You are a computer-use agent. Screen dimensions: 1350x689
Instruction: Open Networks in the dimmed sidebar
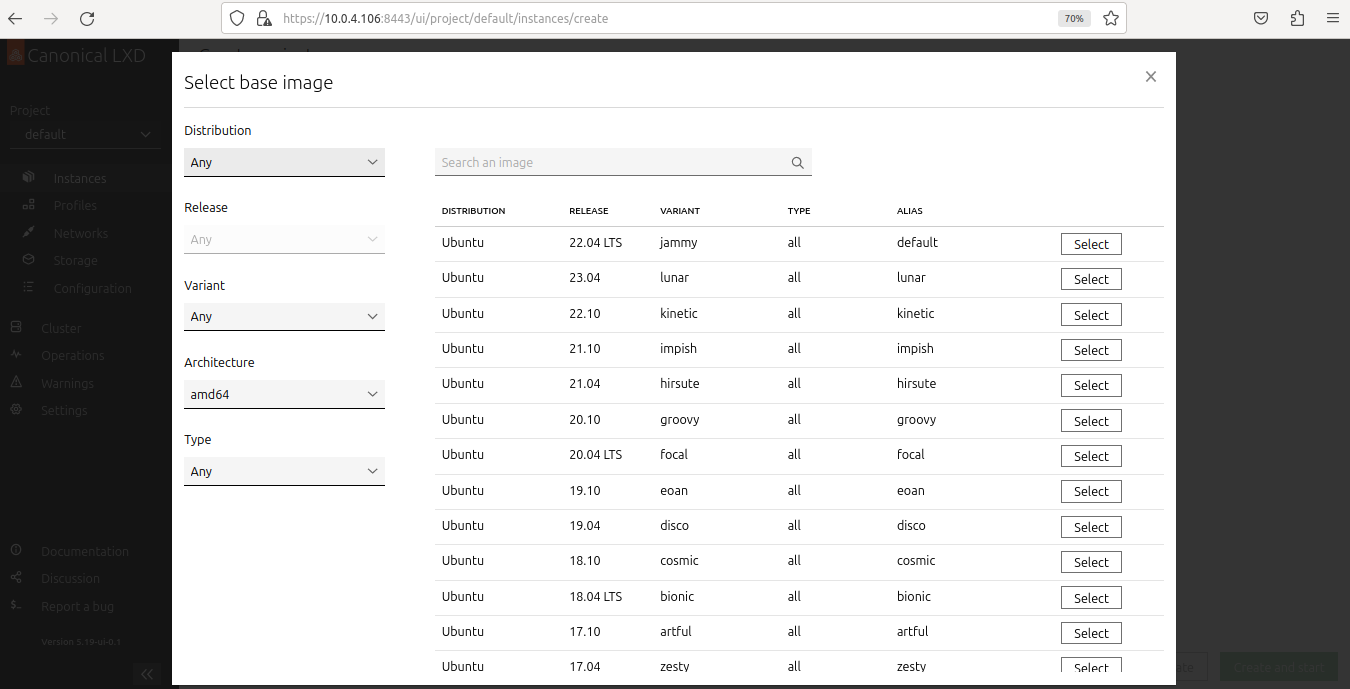coord(80,233)
